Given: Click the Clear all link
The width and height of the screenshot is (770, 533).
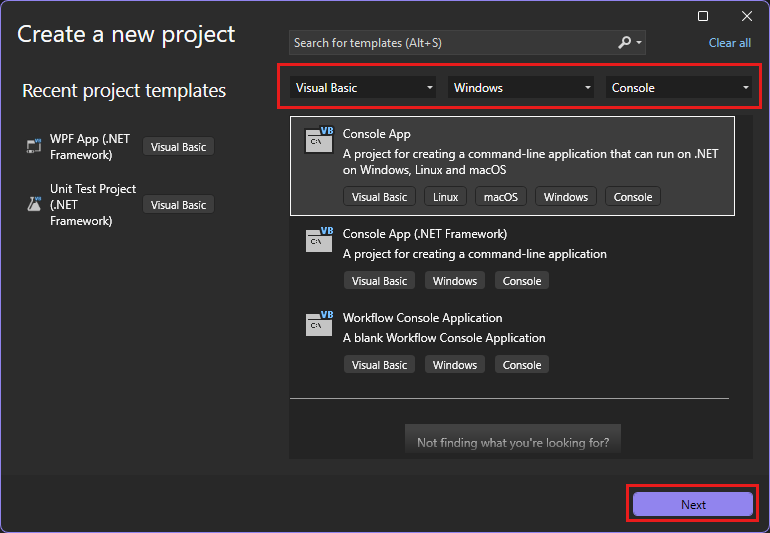Looking at the screenshot, I should tap(729, 43).
